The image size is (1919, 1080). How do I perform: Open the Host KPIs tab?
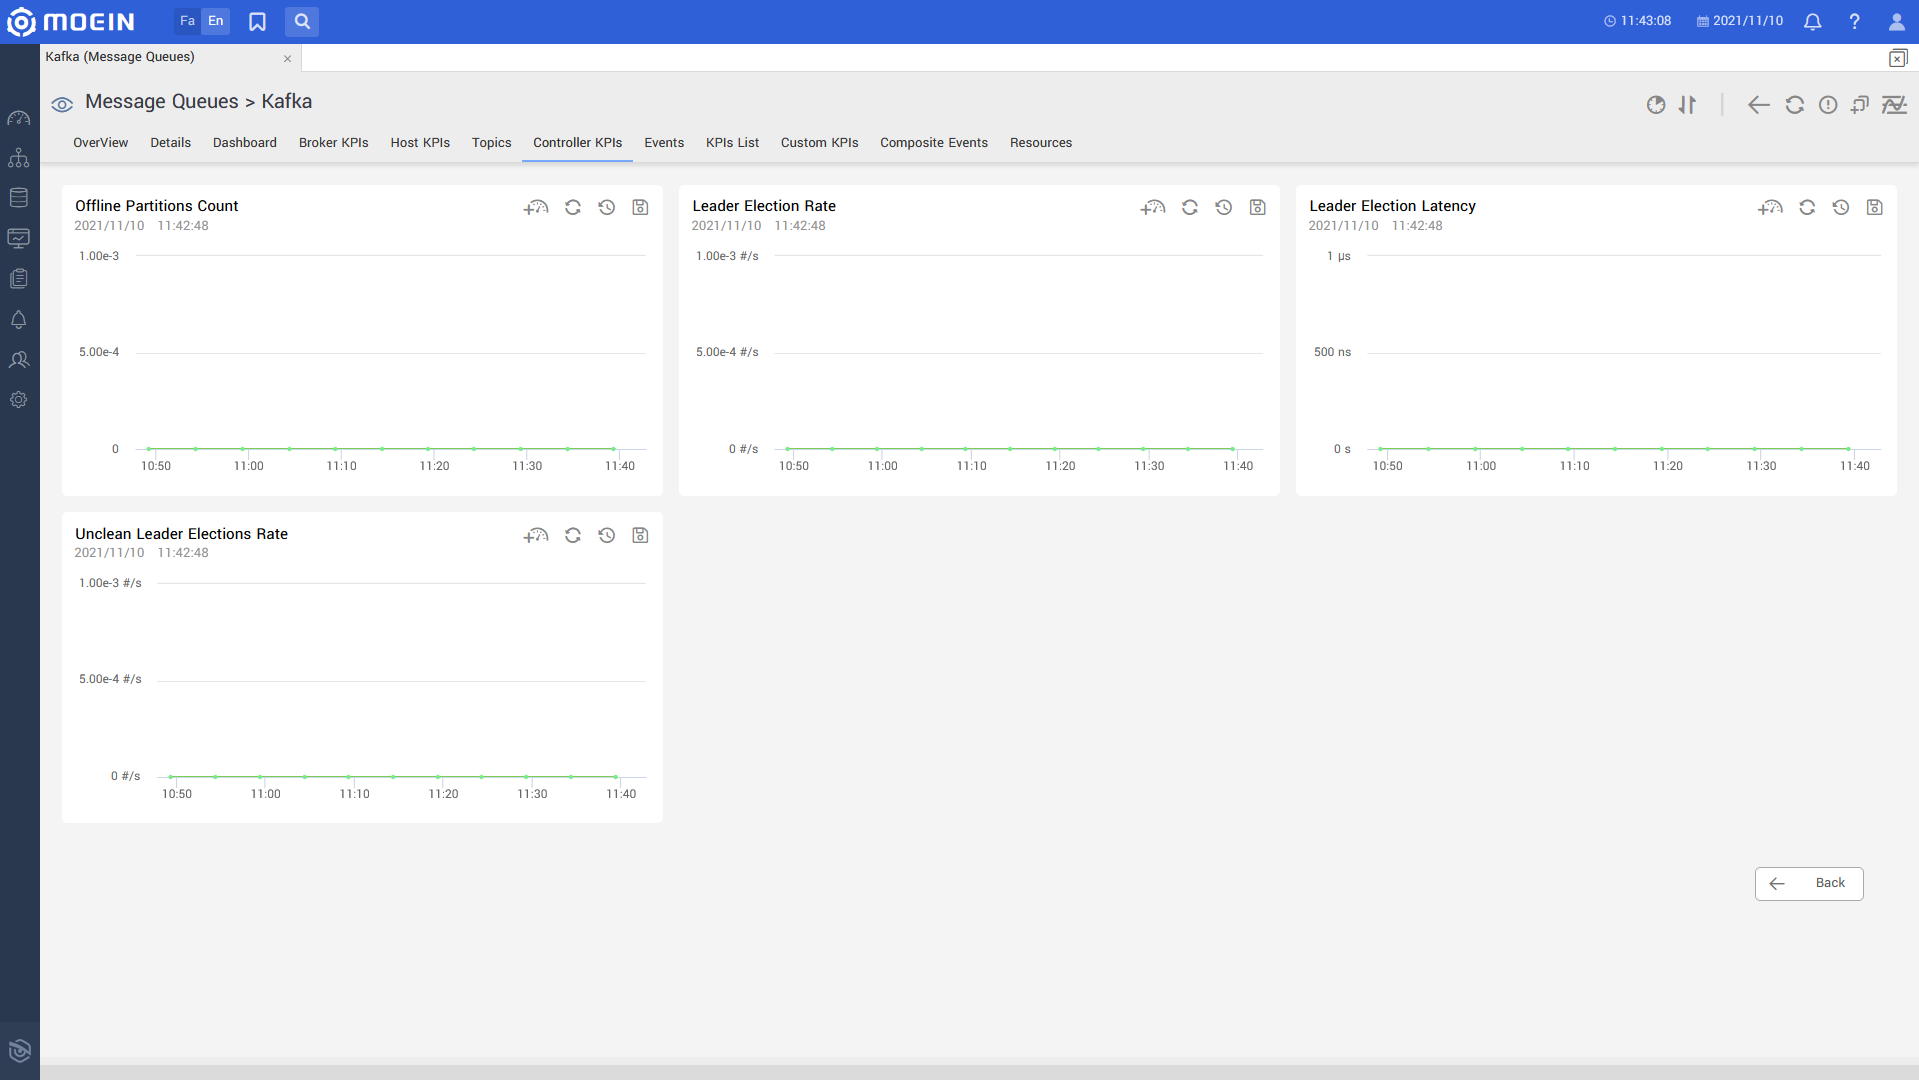420,143
